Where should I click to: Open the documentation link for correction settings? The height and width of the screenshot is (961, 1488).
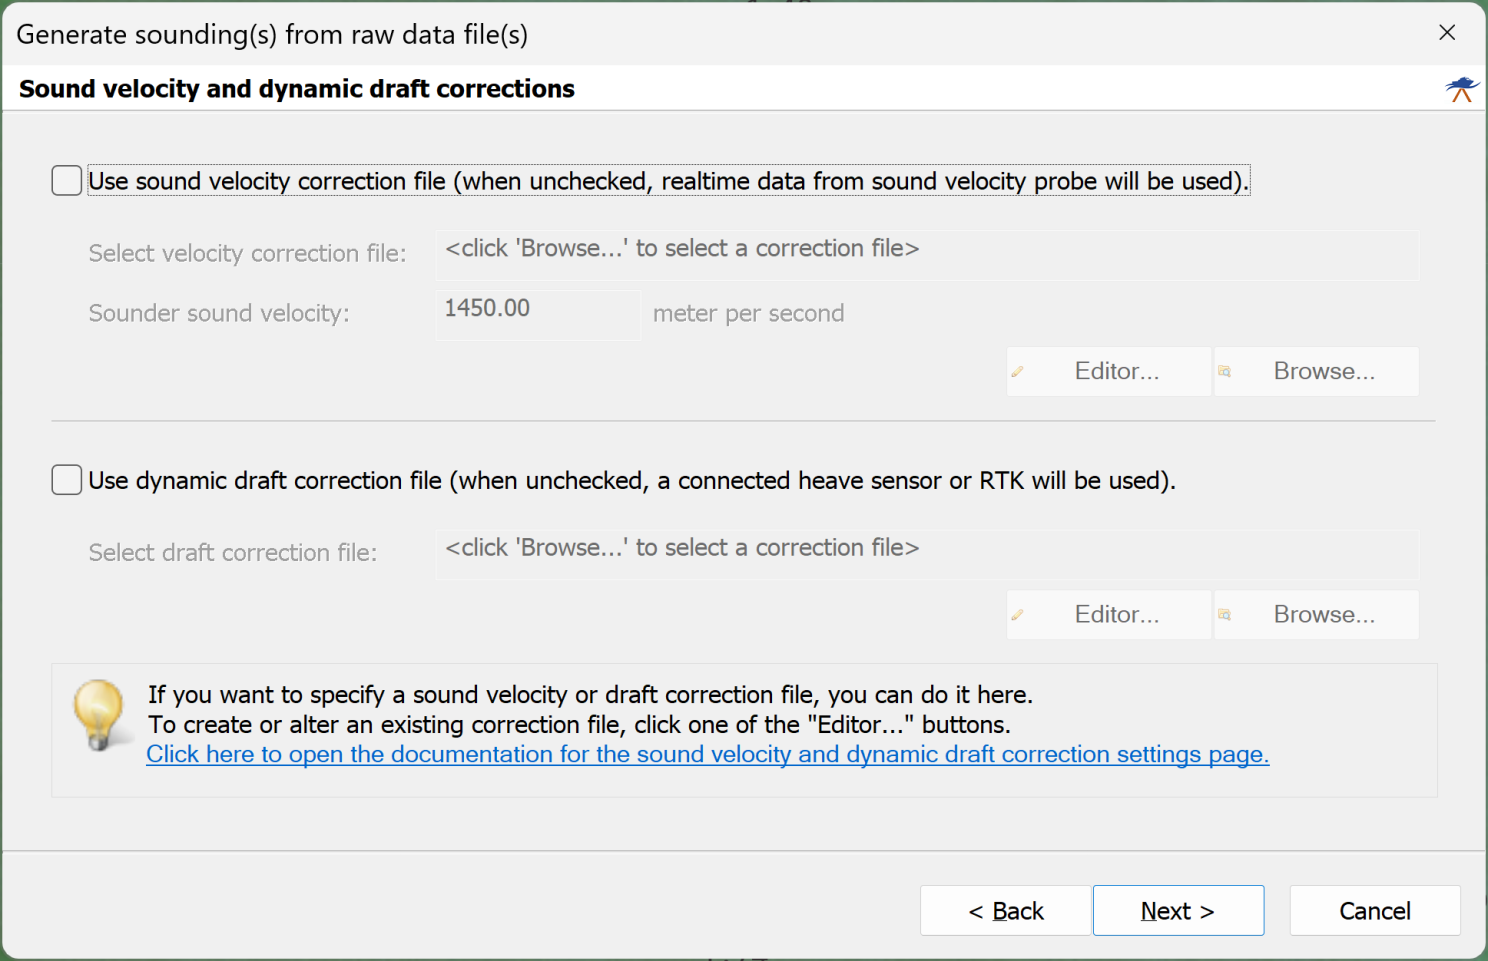708,754
